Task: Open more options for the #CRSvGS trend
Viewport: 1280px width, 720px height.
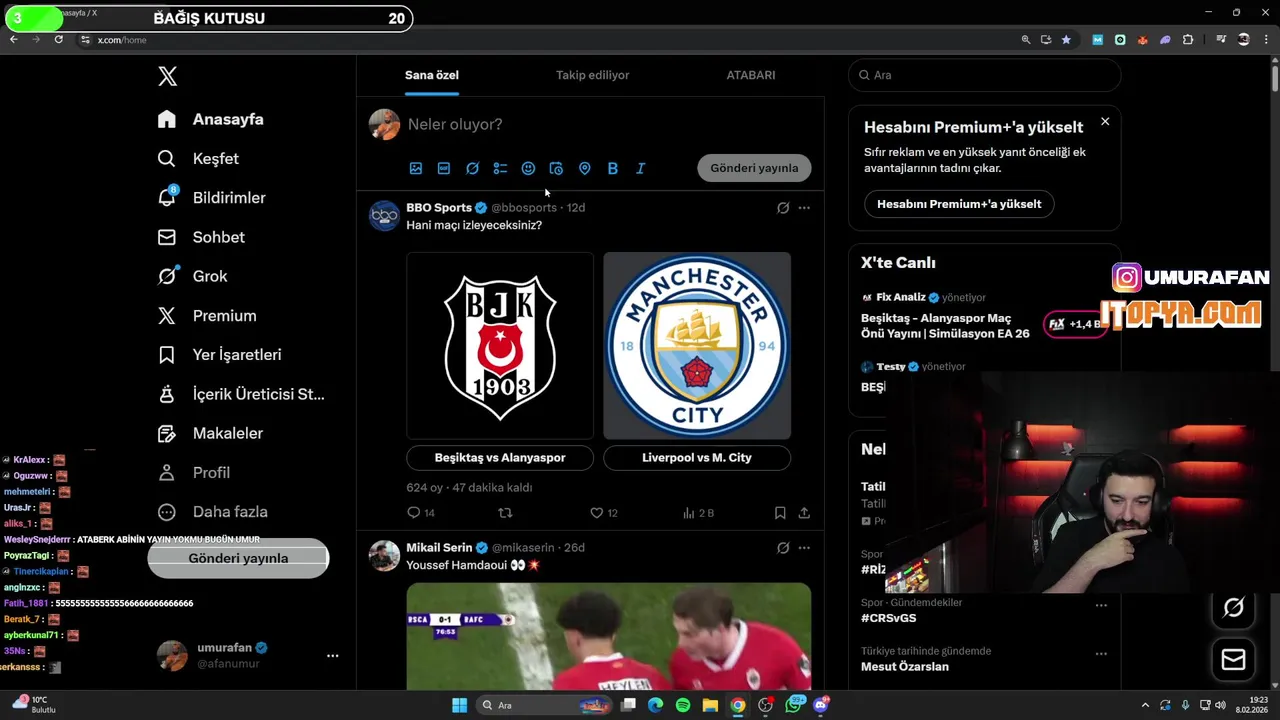Action: [1101, 605]
